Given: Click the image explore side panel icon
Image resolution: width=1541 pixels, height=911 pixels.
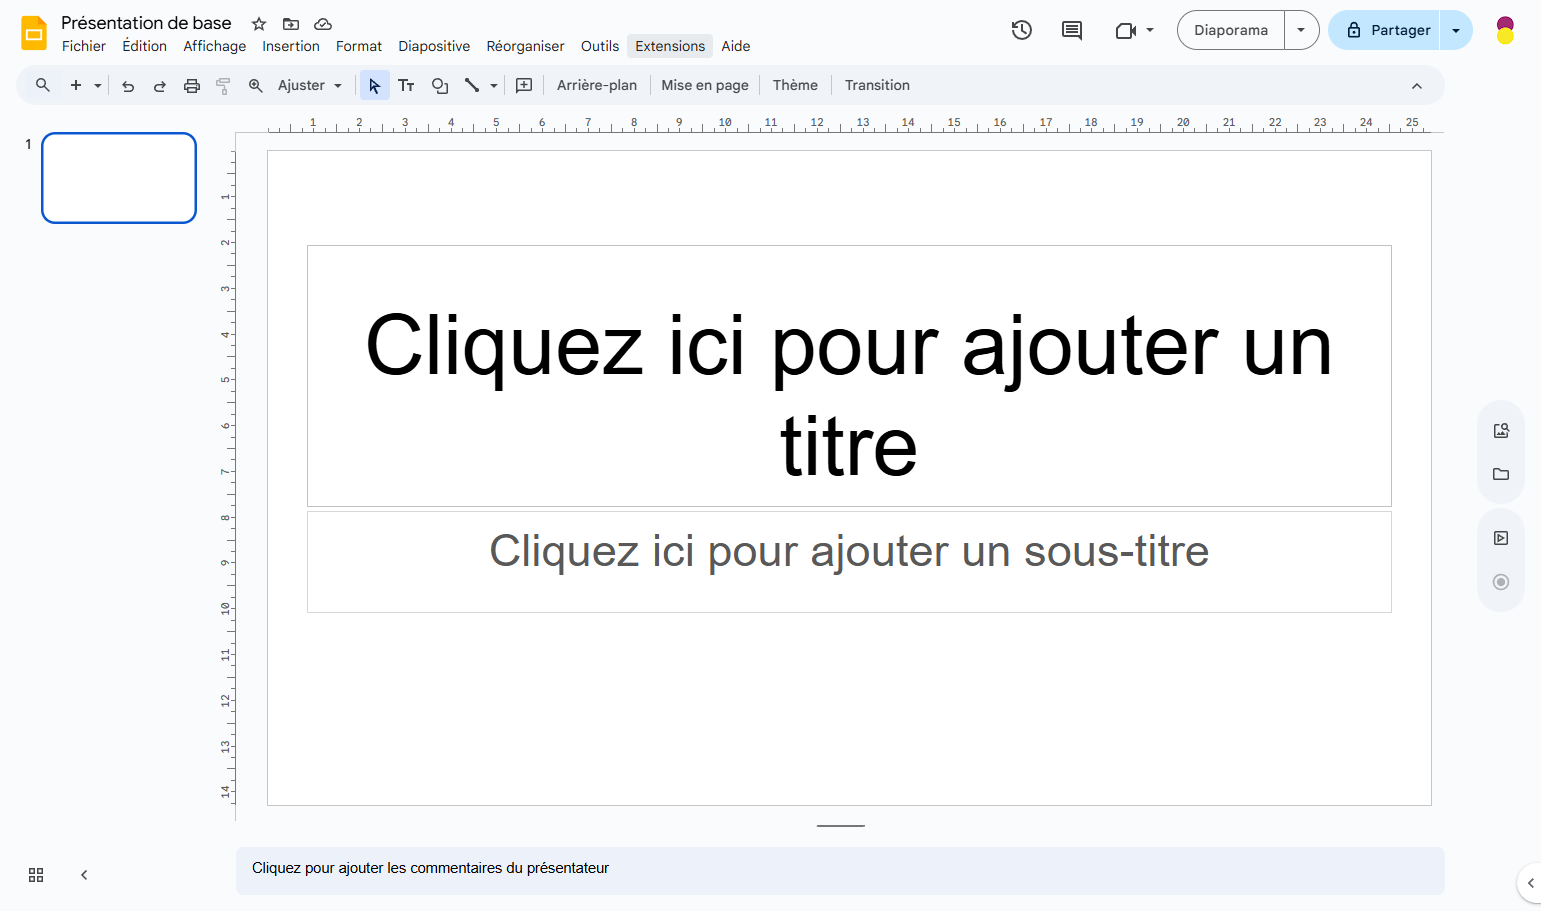Looking at the screenshot, I should 1501,430.
